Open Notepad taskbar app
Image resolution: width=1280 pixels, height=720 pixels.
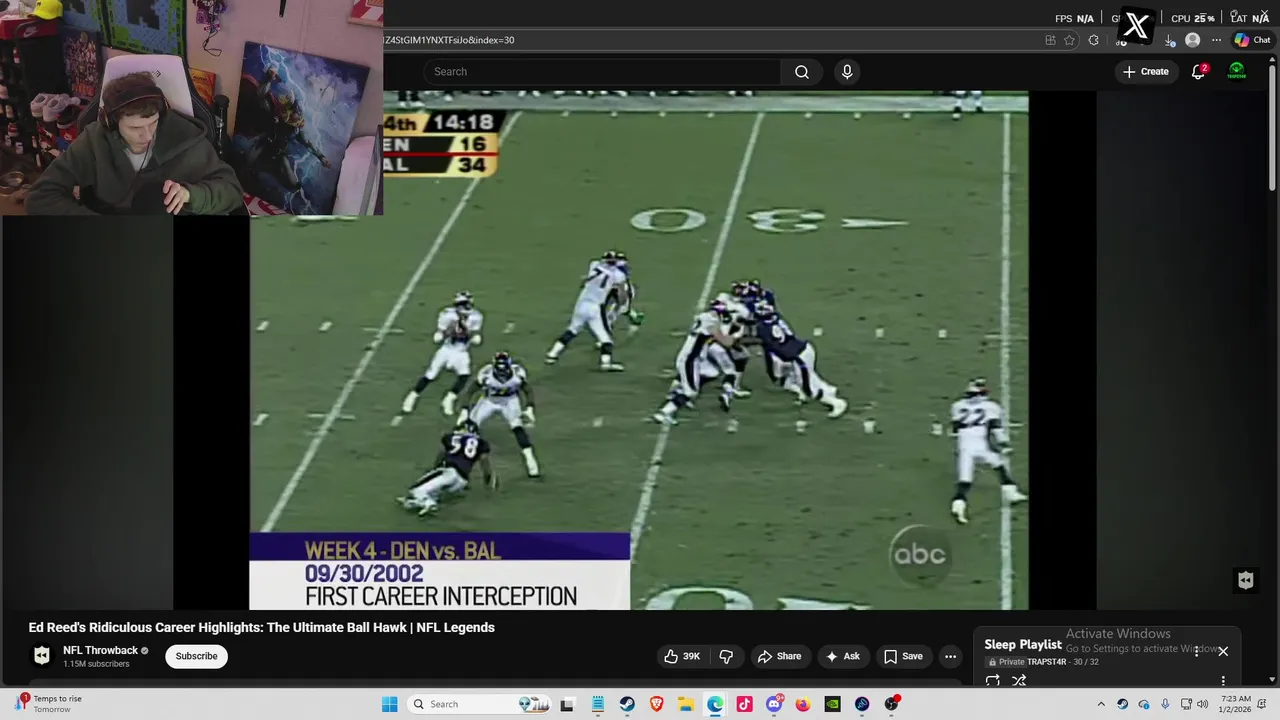[597, 704]
